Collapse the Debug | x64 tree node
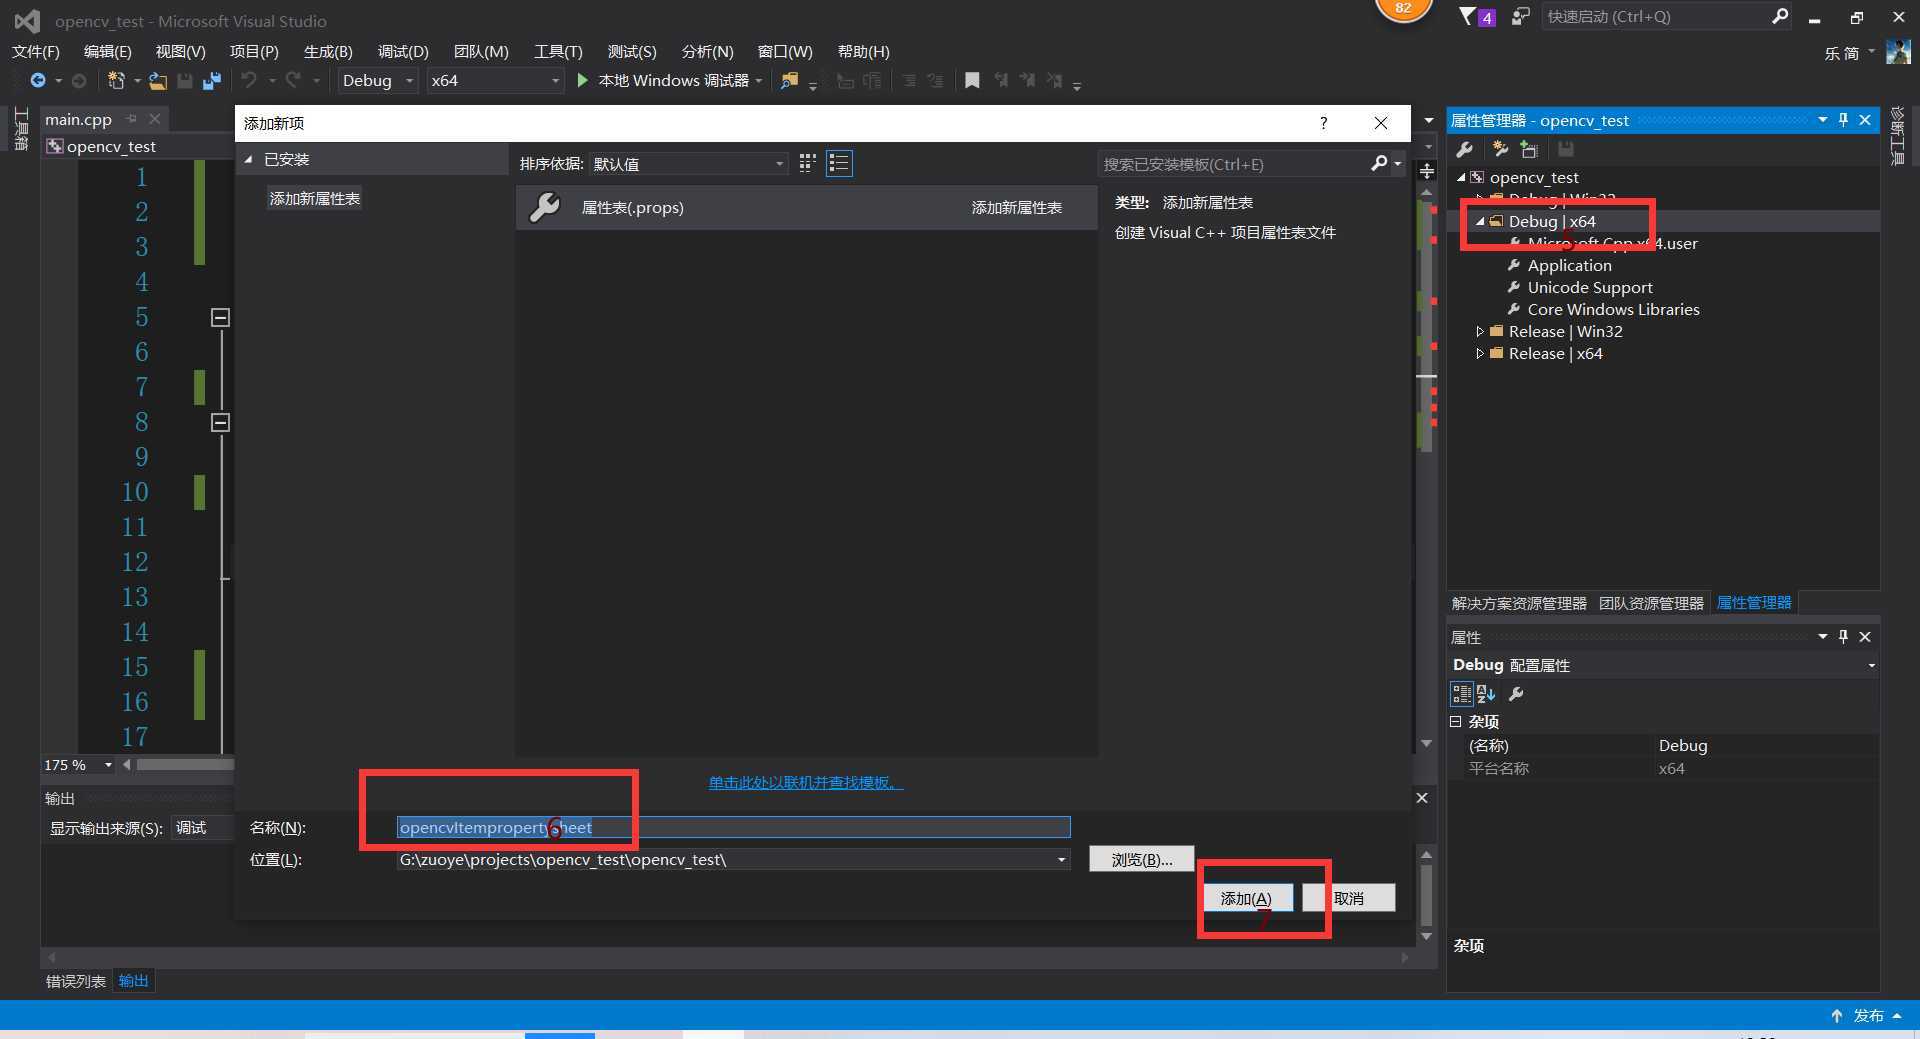Image resolution: width=1920 pixels, height=1039 pixels. point(1480,222)
